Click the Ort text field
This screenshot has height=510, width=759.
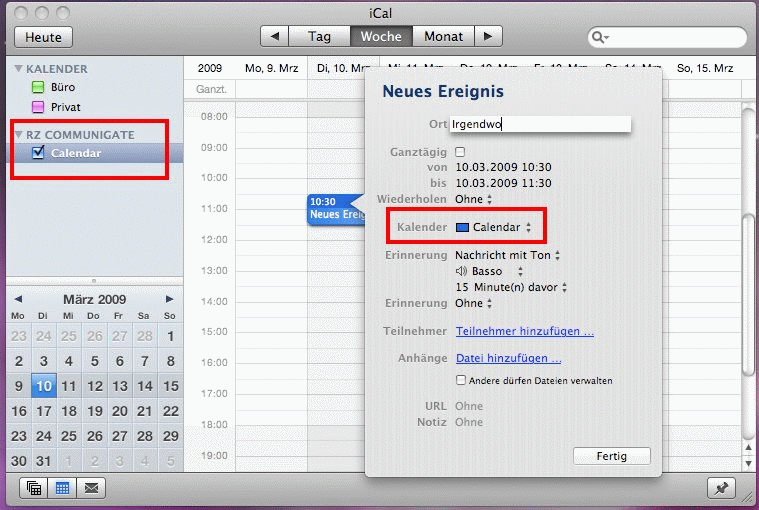point(540,124)
